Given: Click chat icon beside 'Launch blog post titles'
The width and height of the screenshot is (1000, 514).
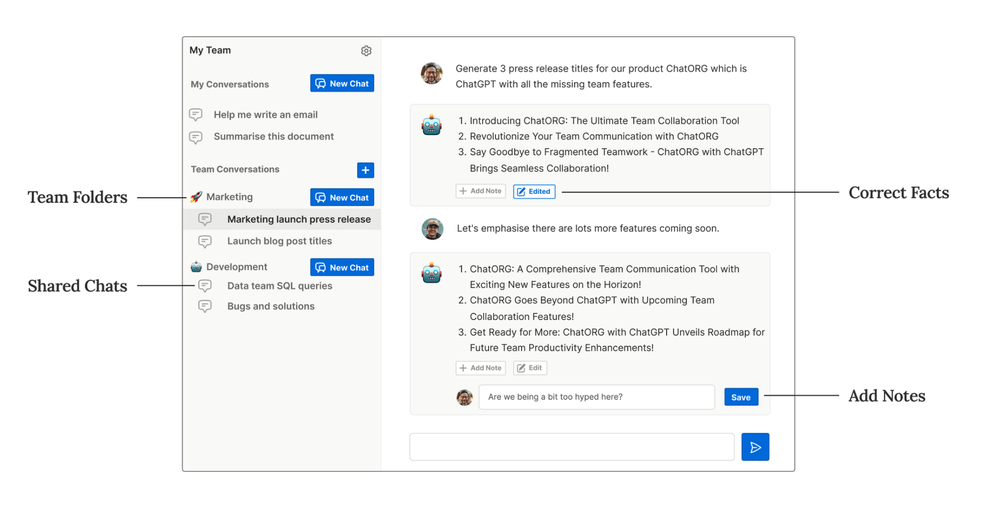Looking at the screenshot, I should click(x=205, y=242).
